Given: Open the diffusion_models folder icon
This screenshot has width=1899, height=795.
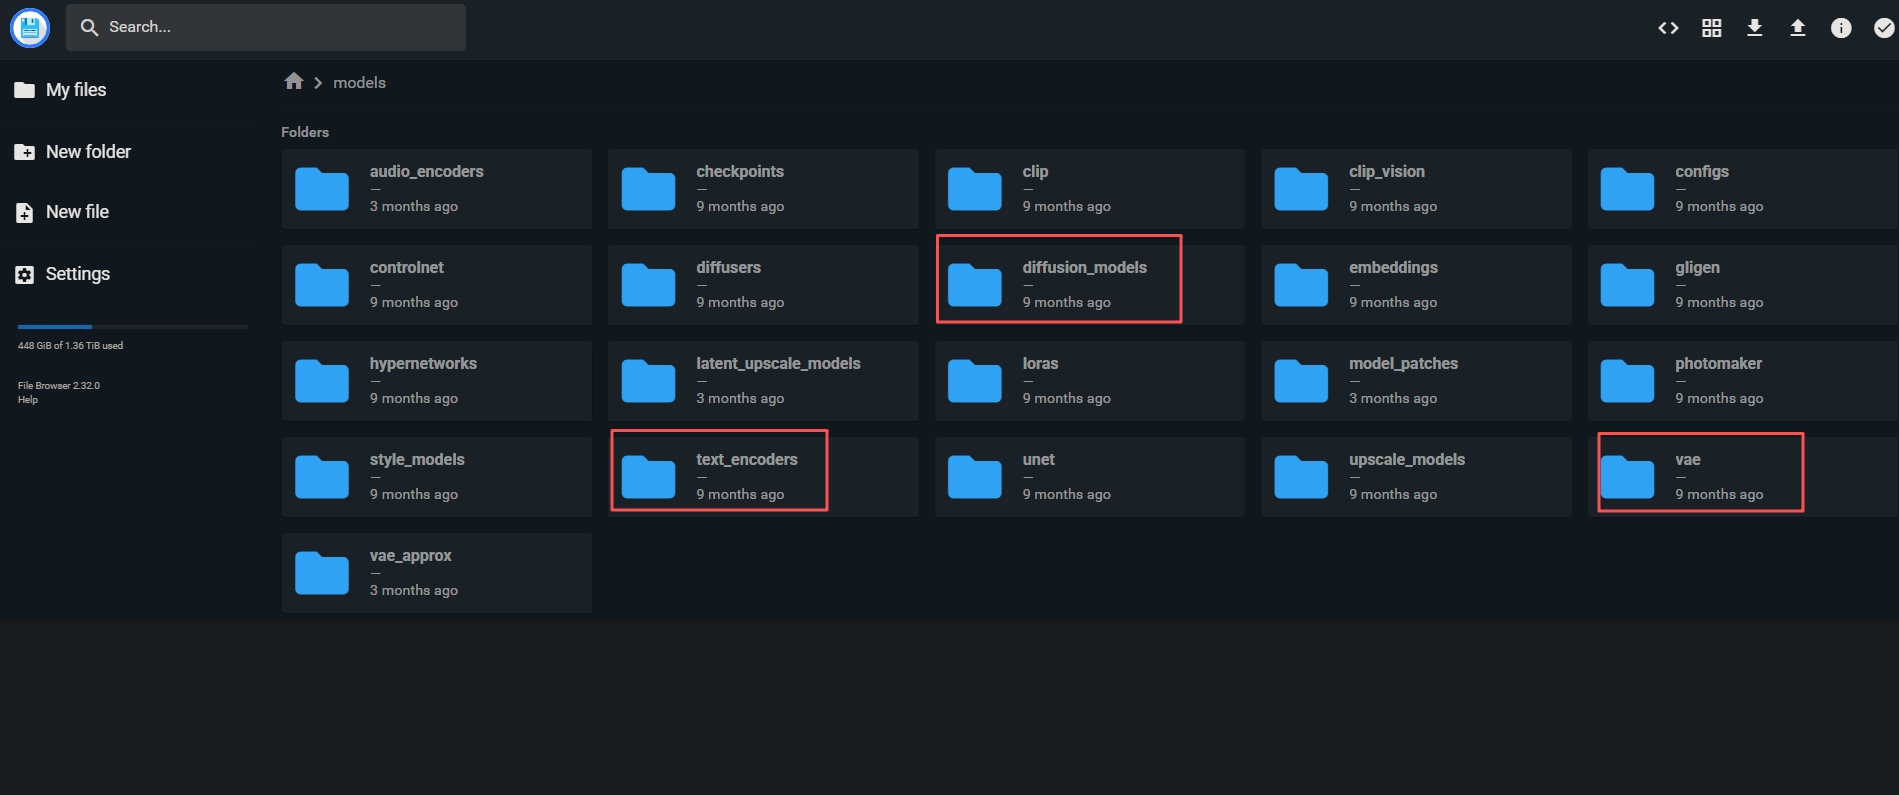Looking at the screenshot, I should click(974, 285).
